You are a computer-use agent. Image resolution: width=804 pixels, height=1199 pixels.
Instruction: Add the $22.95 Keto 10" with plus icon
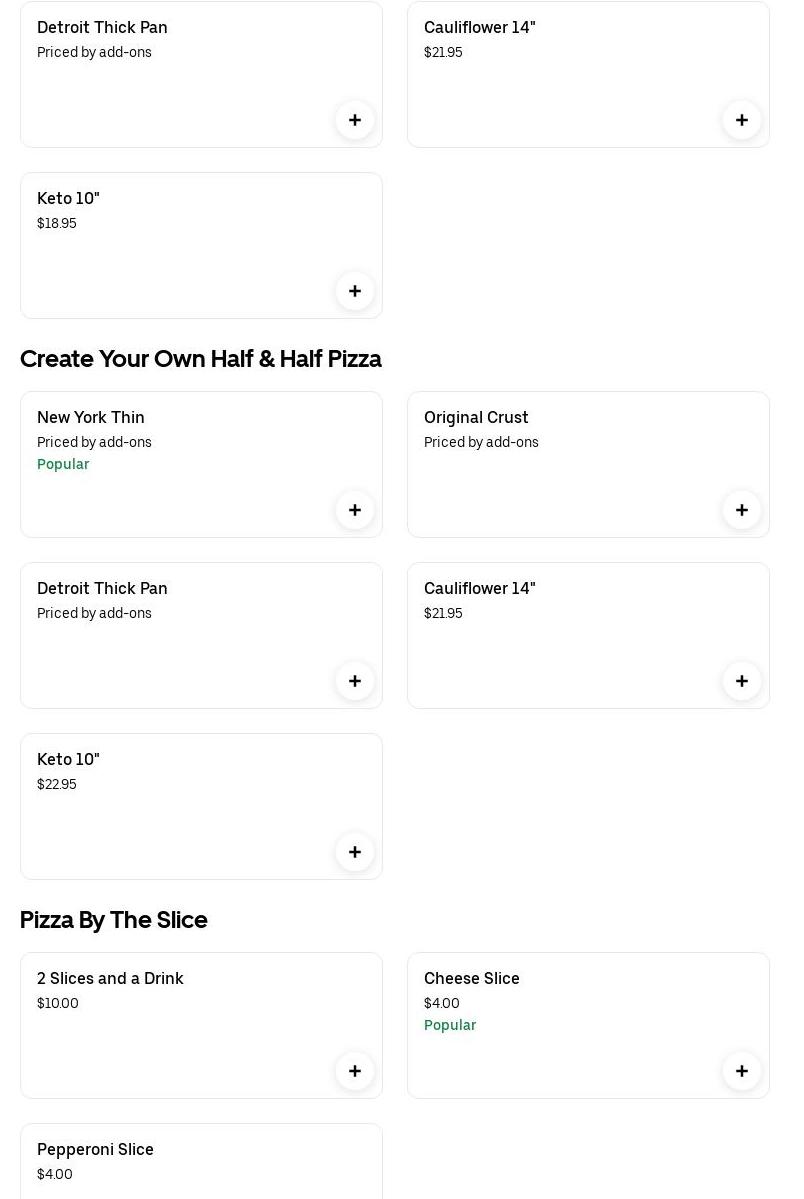(355, 852)
